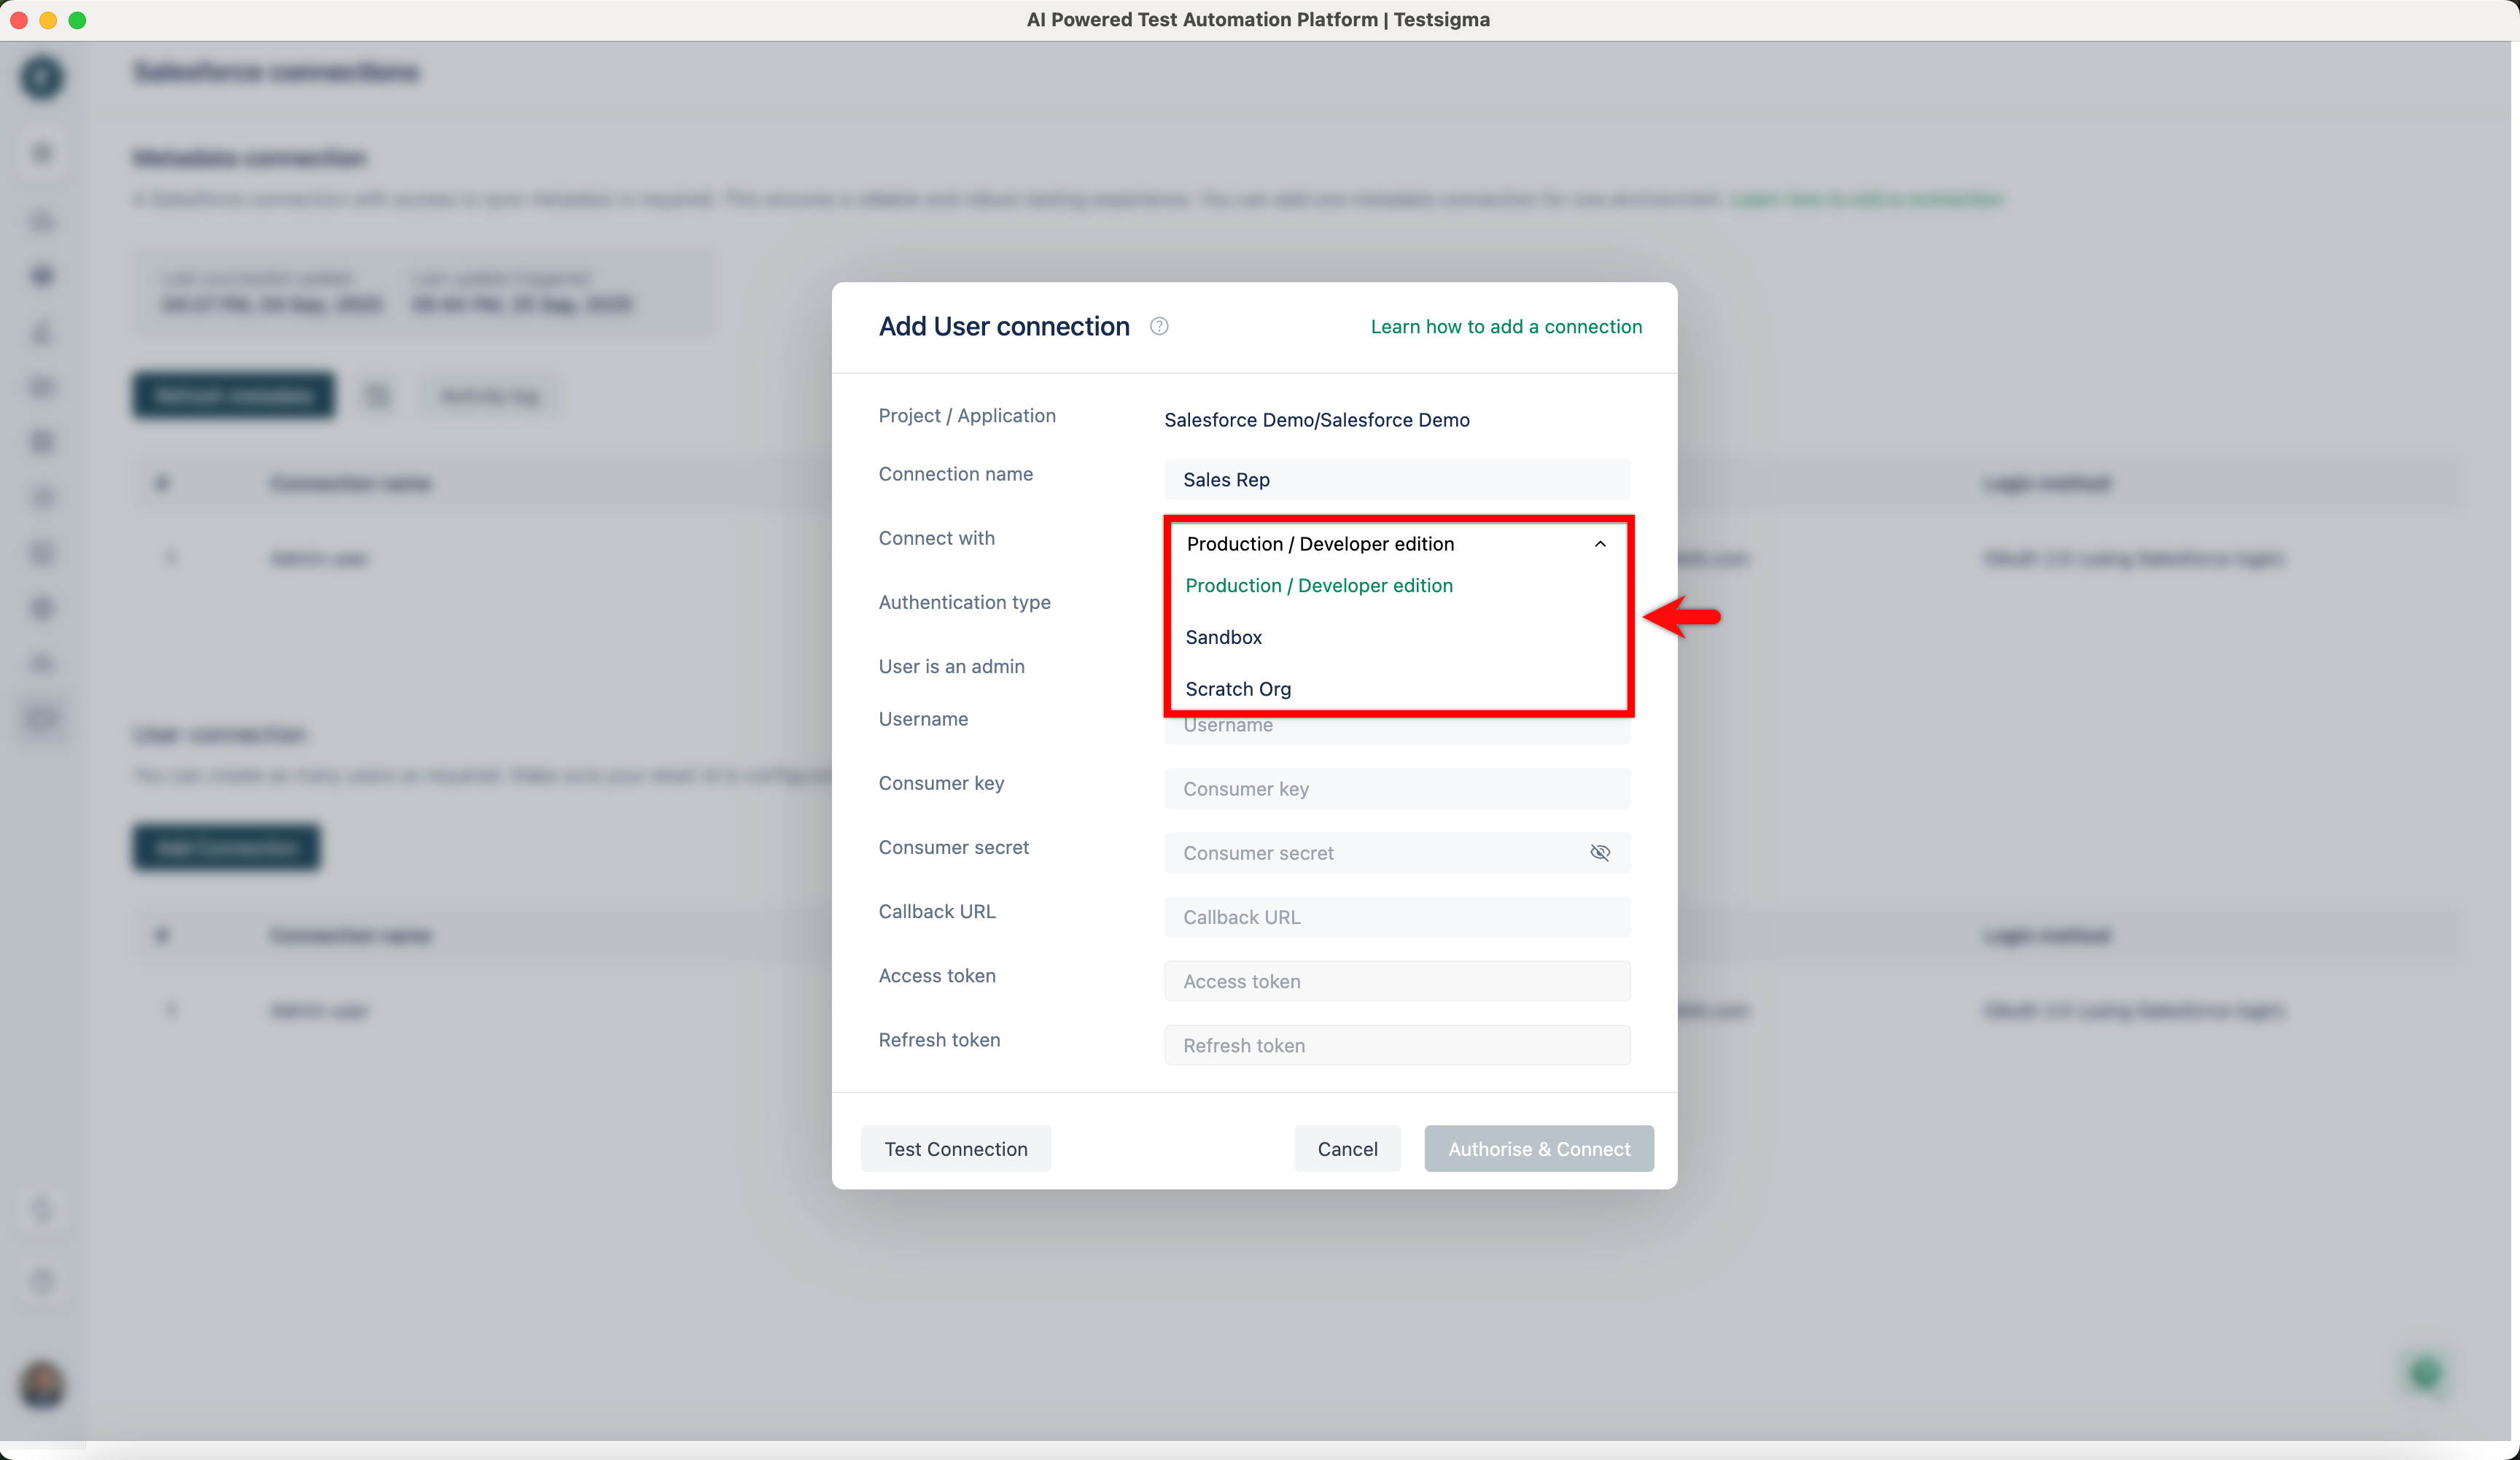Click the Consumer key input field
The image size is (2520, 1460).
1396,788
